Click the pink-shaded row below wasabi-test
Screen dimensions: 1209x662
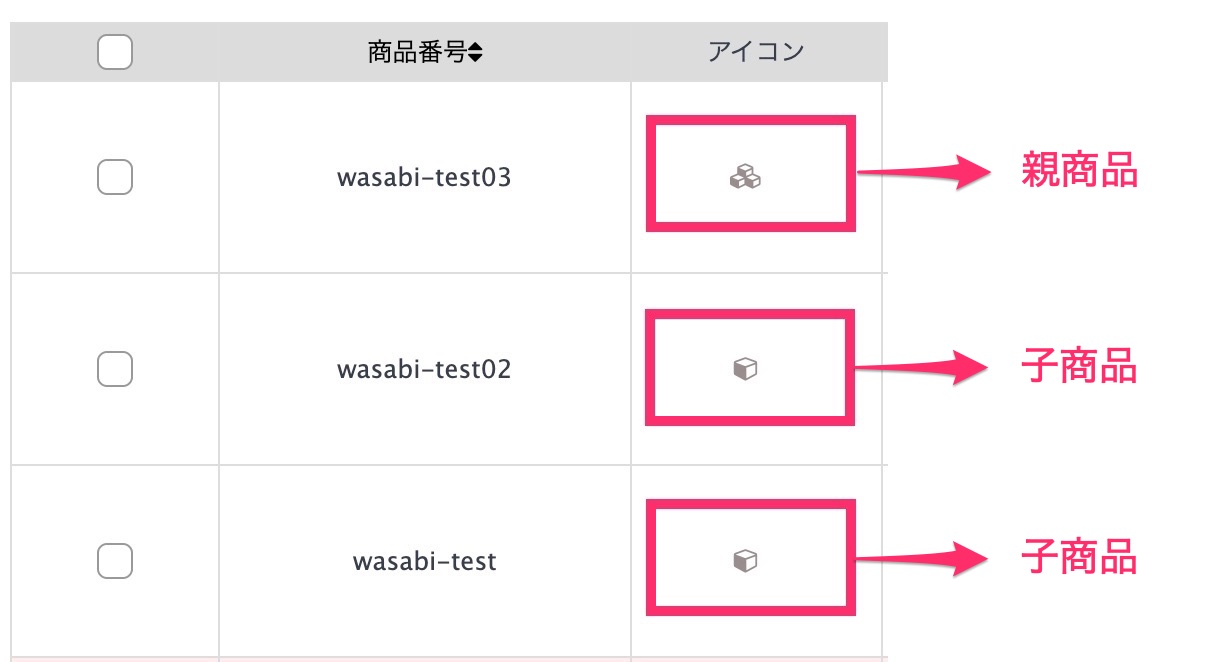point(448,659)
